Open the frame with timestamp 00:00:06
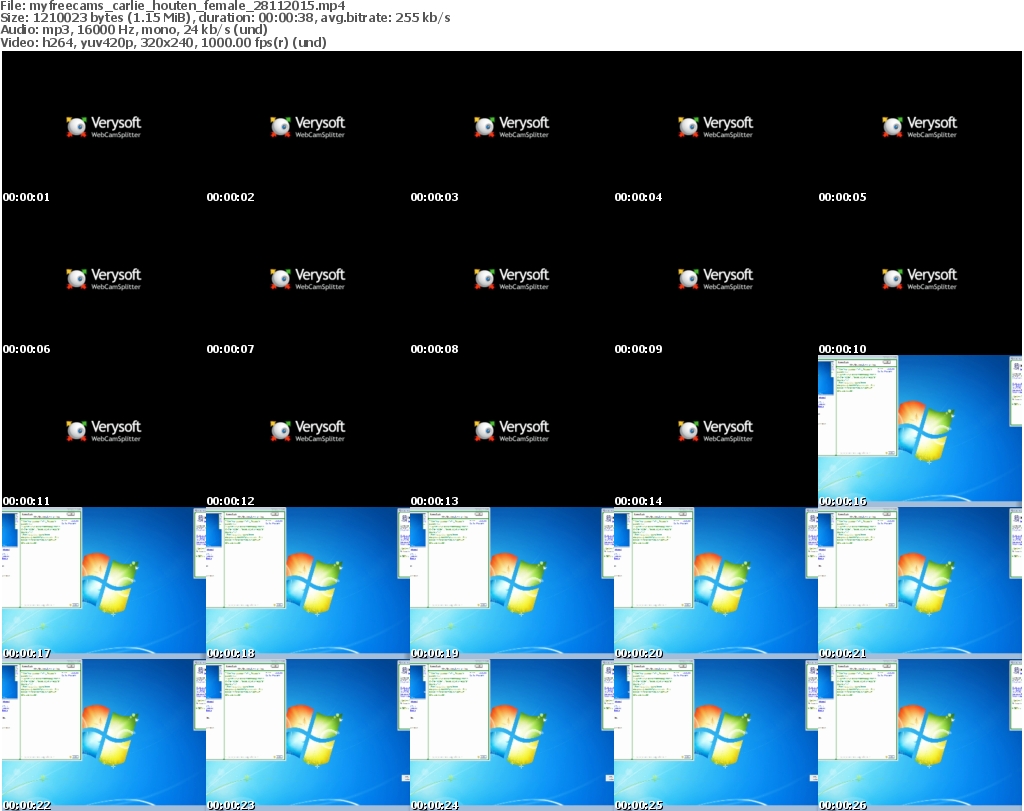Viewport: 1024px width, 811px height. click(104, 279)
